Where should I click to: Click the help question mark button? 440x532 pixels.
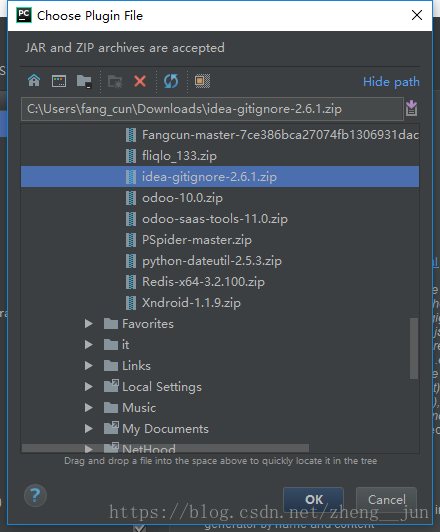click(x=35, y=496)
